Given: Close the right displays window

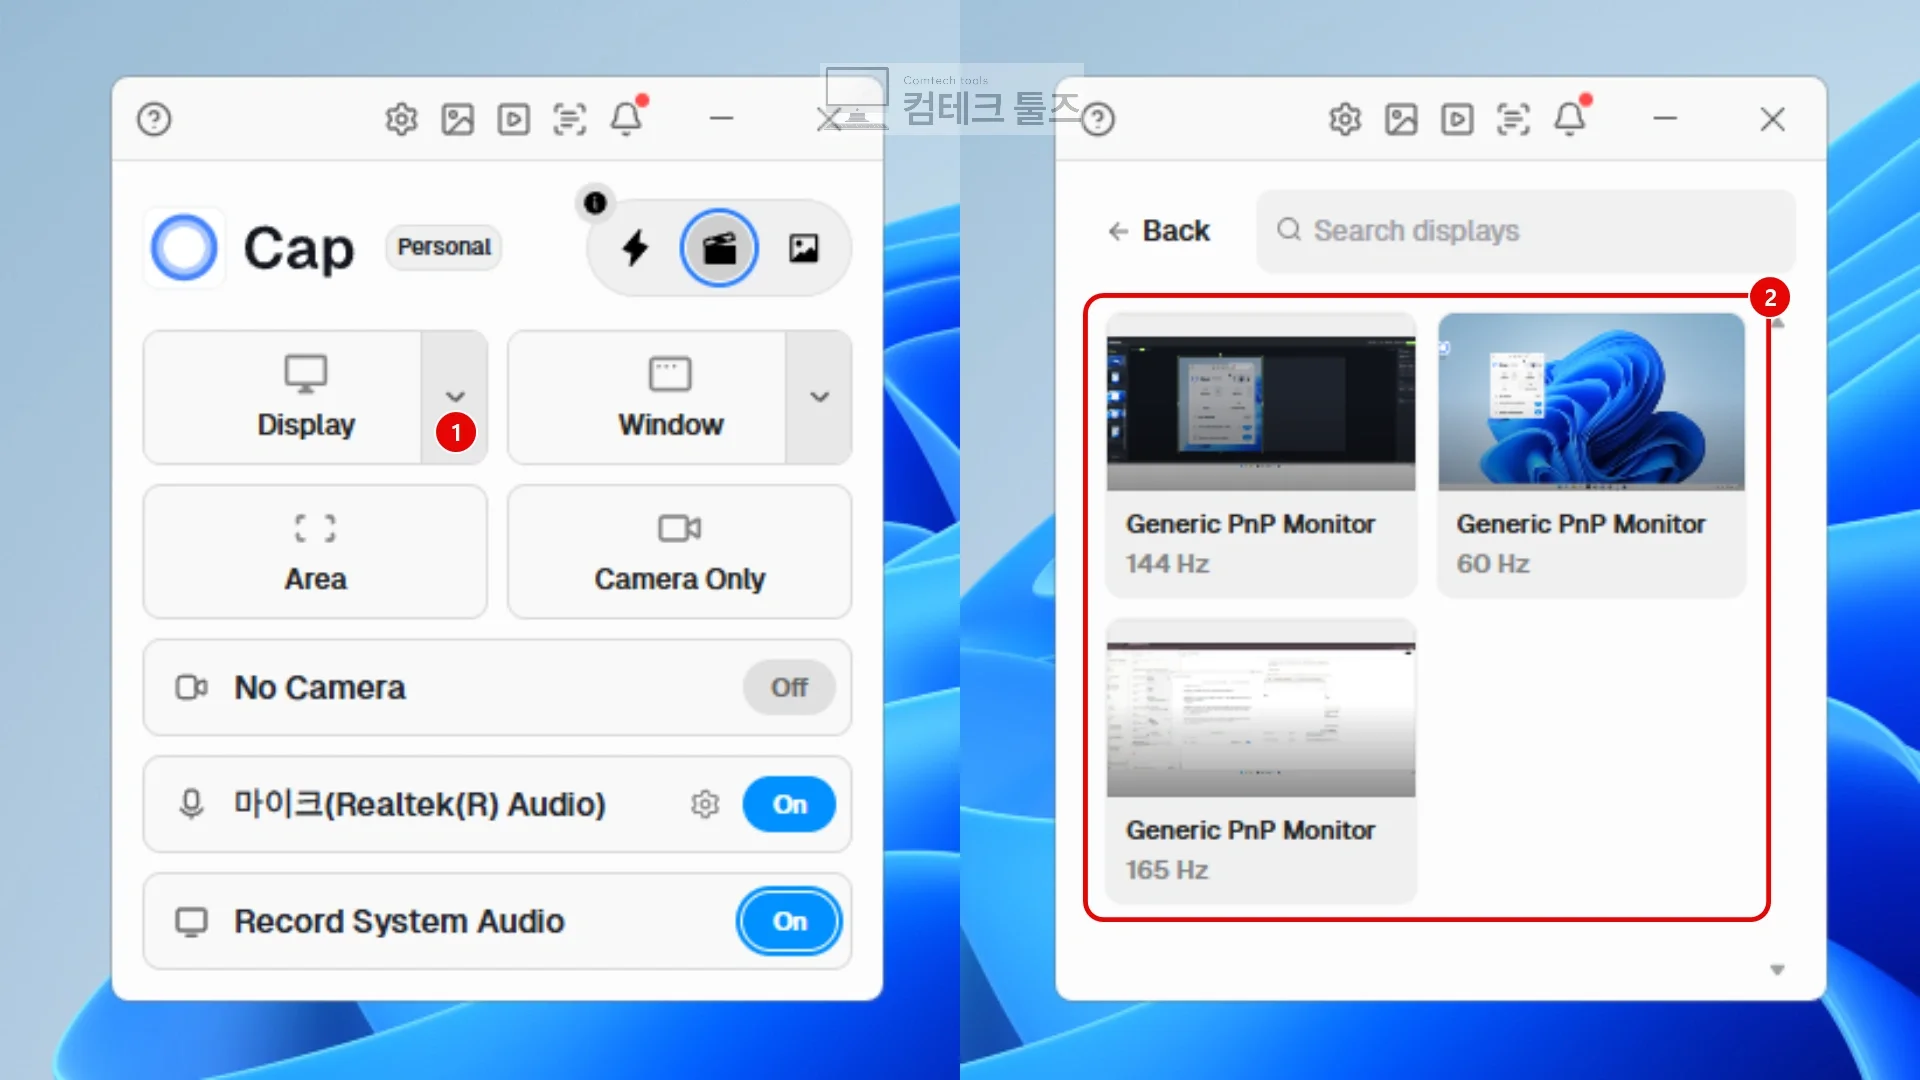Looking at the screenshot, I should [1773, 119].
